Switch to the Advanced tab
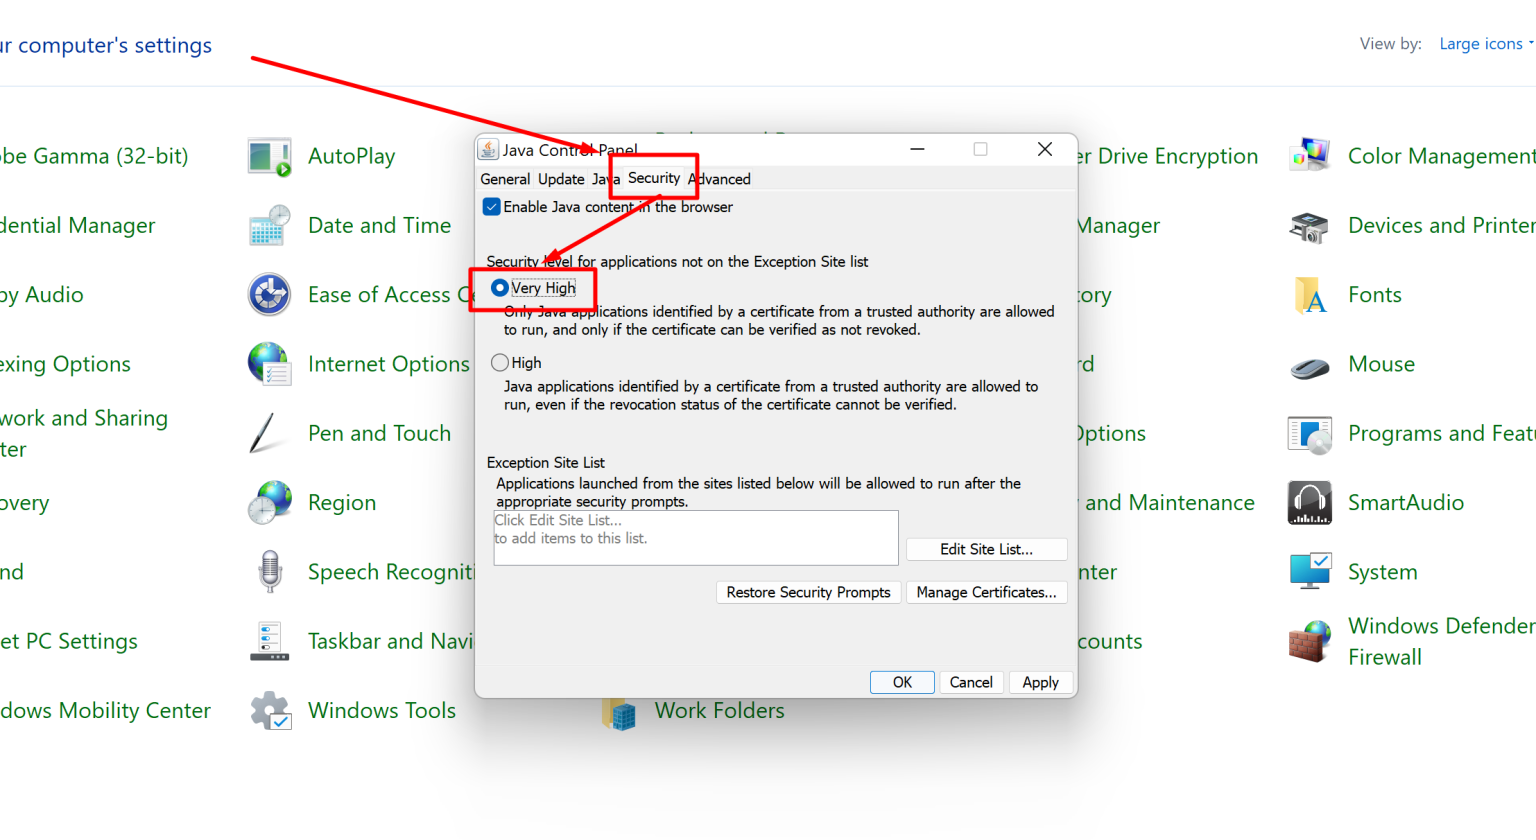The image size is (1536, 840). click(x=719, y=179)
